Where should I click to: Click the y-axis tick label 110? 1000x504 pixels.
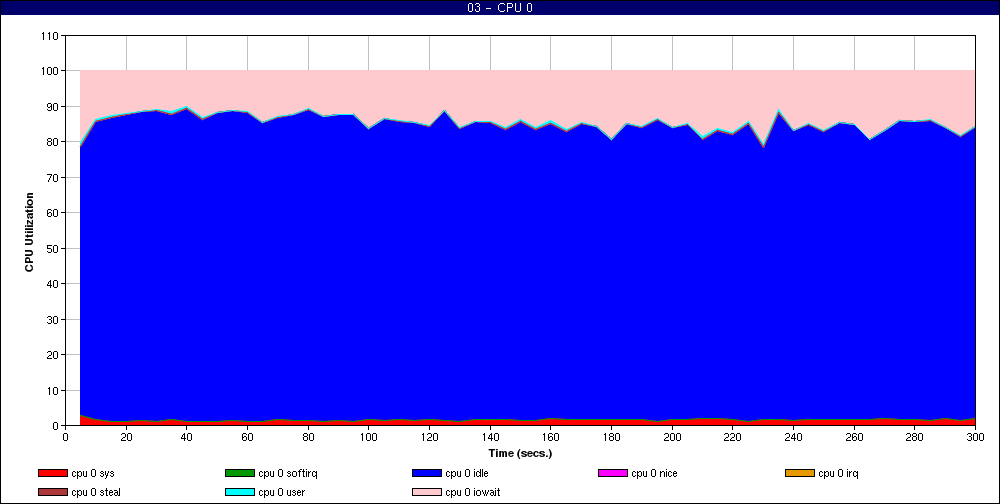click(50, 36)
